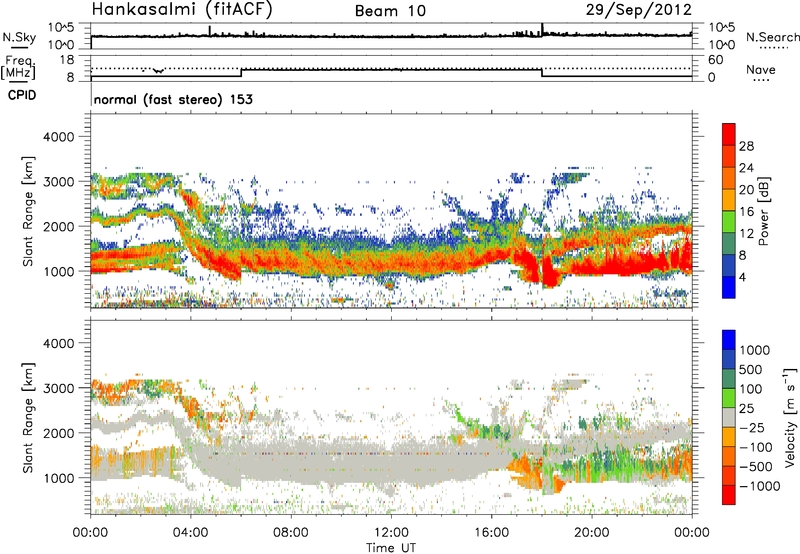Click the 20:00 time axis tick label
800x554 pixels.
(592, 533)
